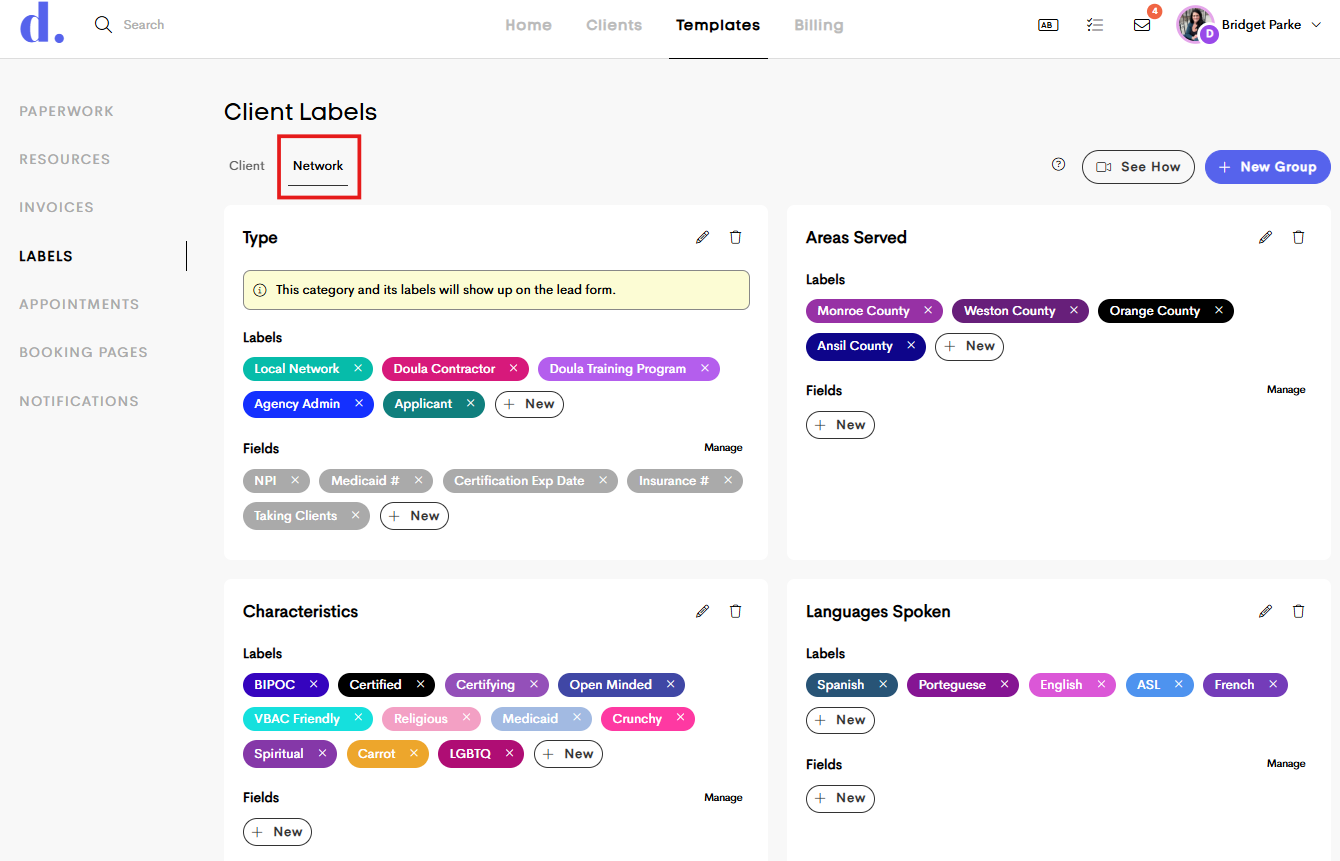Click the doula app logo
Image resolution: width=1340 pixels, height=861 pixels.
42,24
